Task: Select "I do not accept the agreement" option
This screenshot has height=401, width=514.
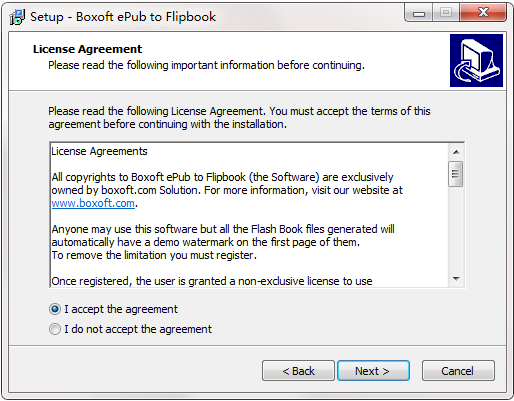Action: [55, 329]
